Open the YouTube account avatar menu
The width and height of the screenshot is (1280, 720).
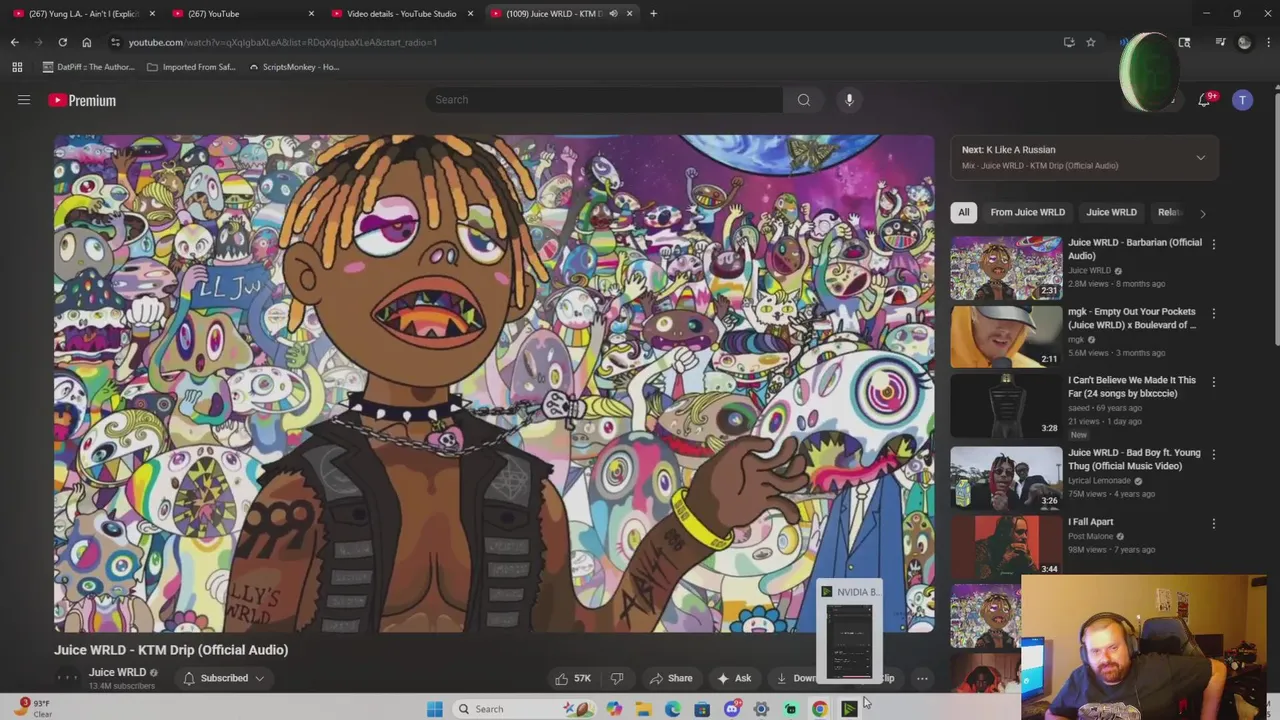click(1242, 100)
